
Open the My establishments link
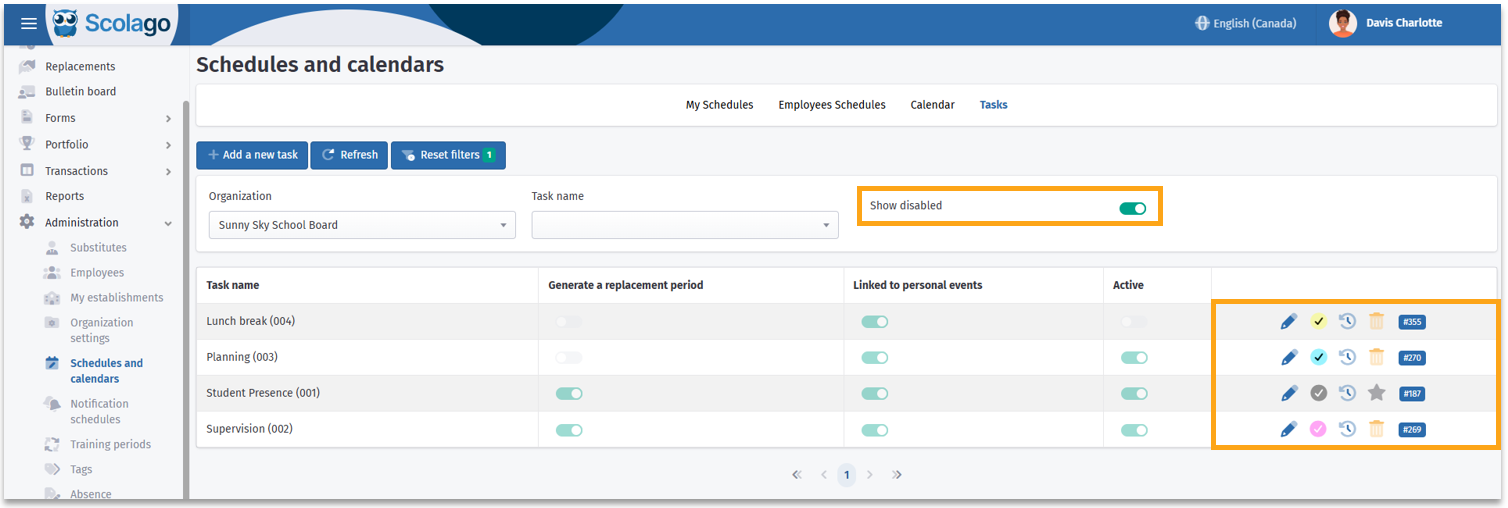coord(117,298)
